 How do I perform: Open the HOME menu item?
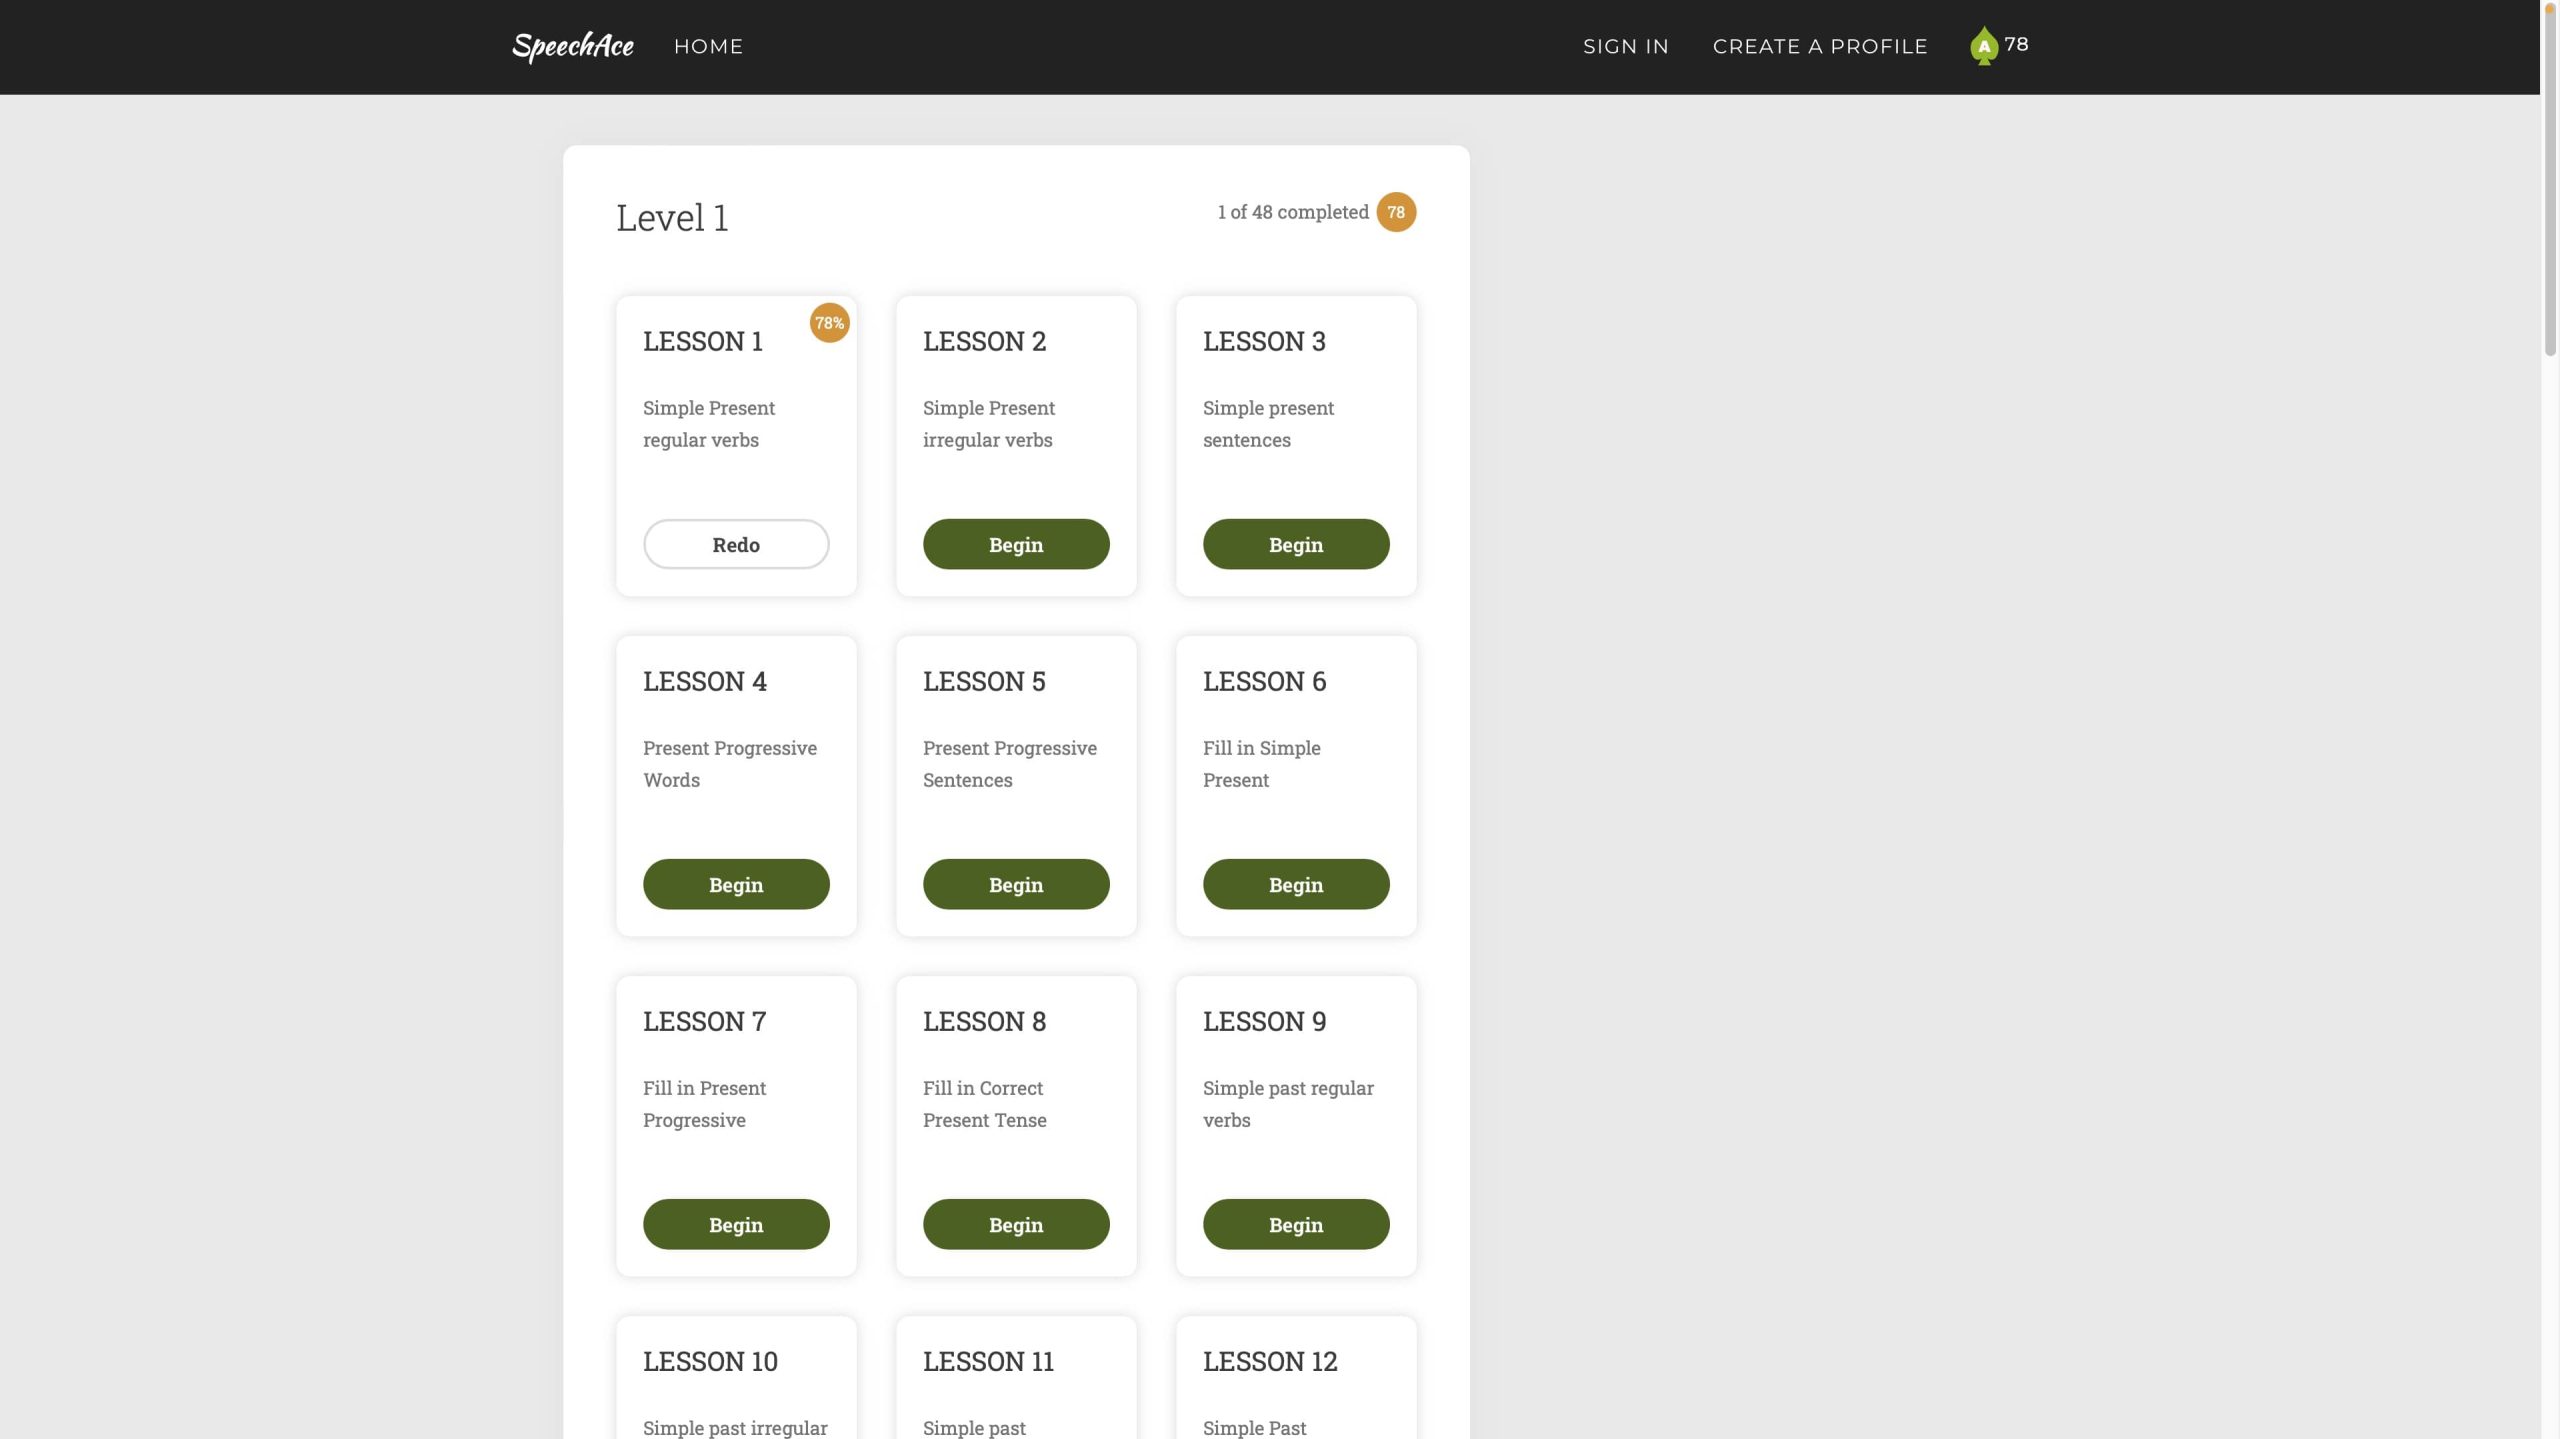[x=708, y=47]
